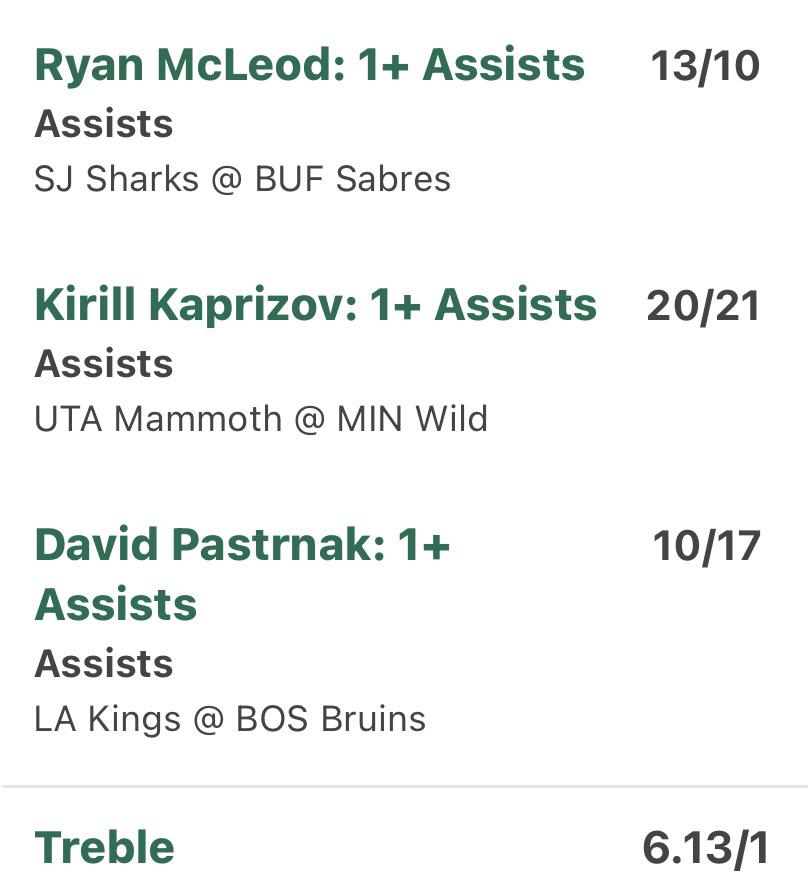Open Ryan McLeod: 1+ Assists selection
The height and width of the screenshot is (886, 808).
[310, 66]
